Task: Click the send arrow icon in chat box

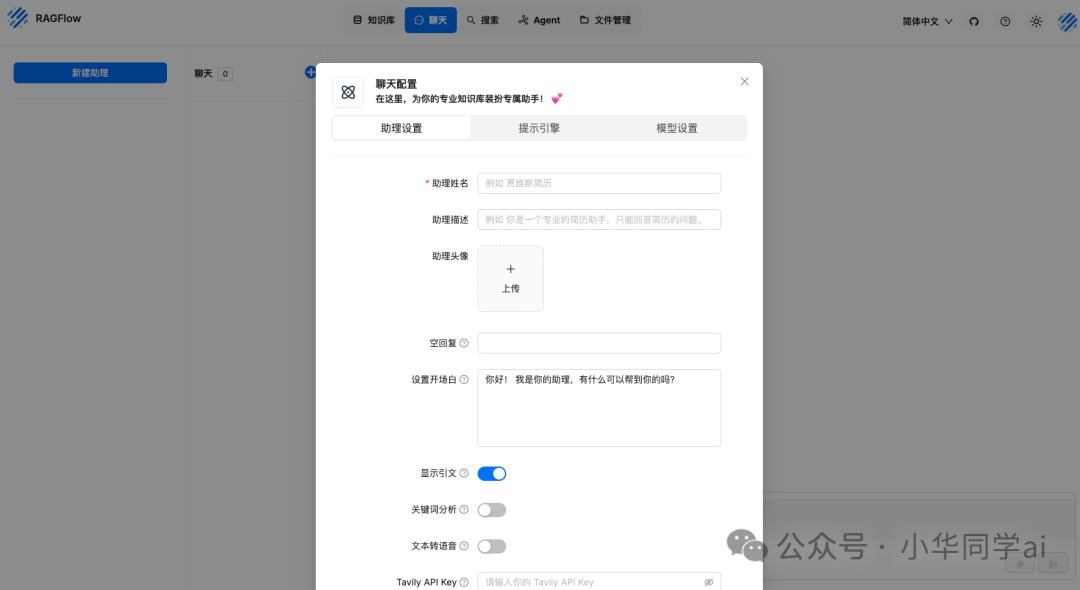Action: pos(1052,564)
